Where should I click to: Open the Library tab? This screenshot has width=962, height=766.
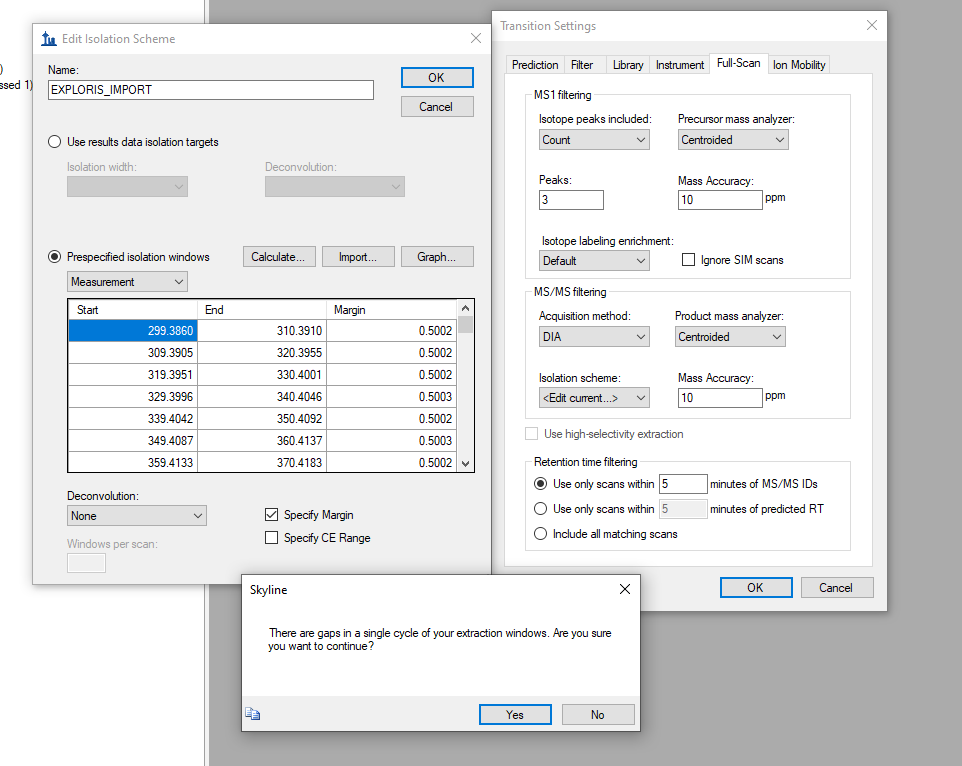[627, 65]
